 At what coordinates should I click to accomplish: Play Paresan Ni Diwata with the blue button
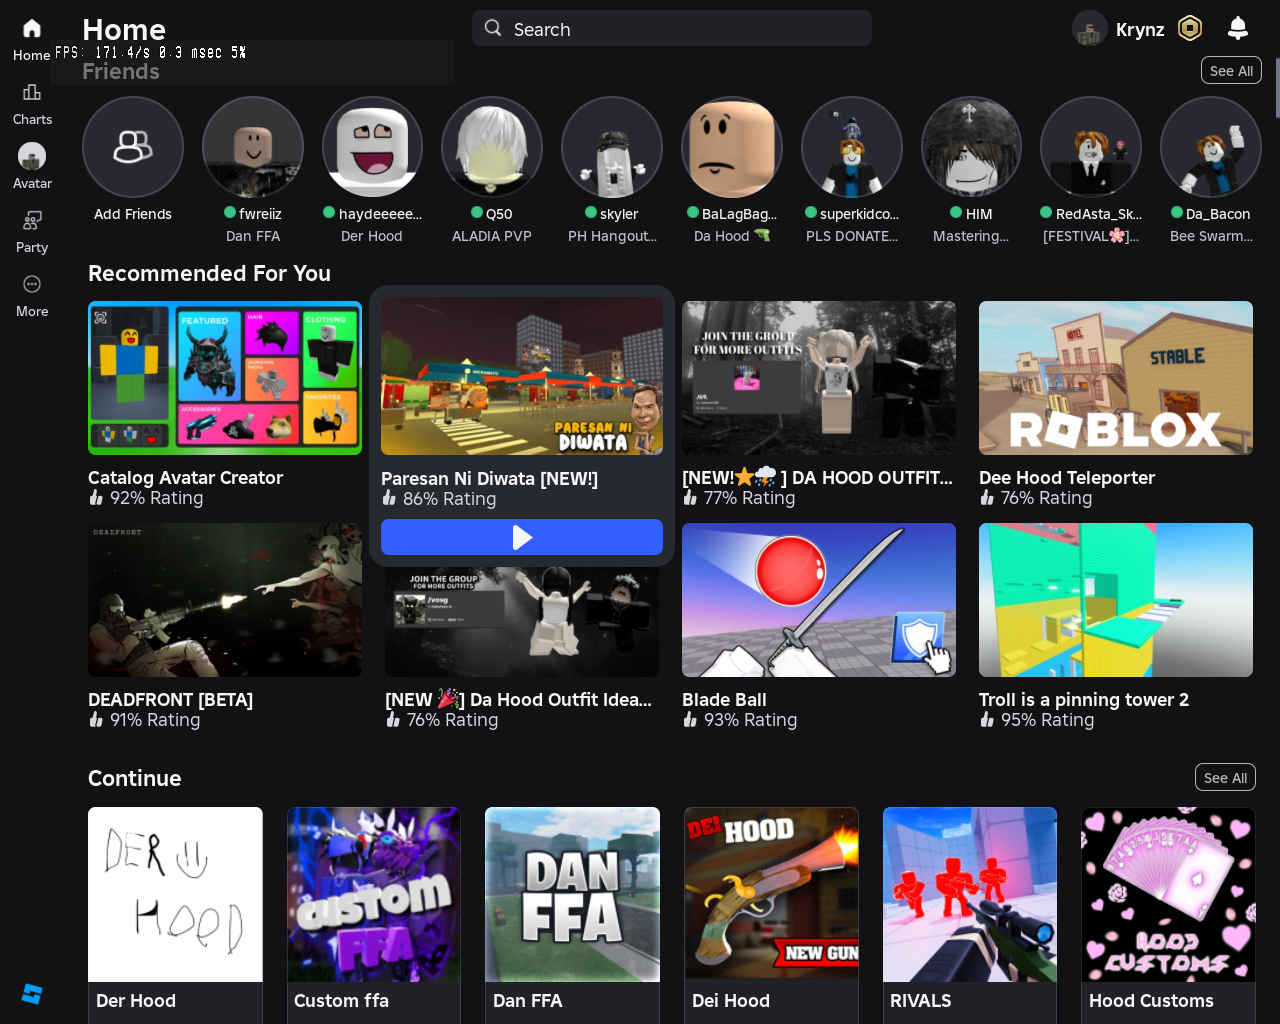pyautogui.click(x=522, y=537)
